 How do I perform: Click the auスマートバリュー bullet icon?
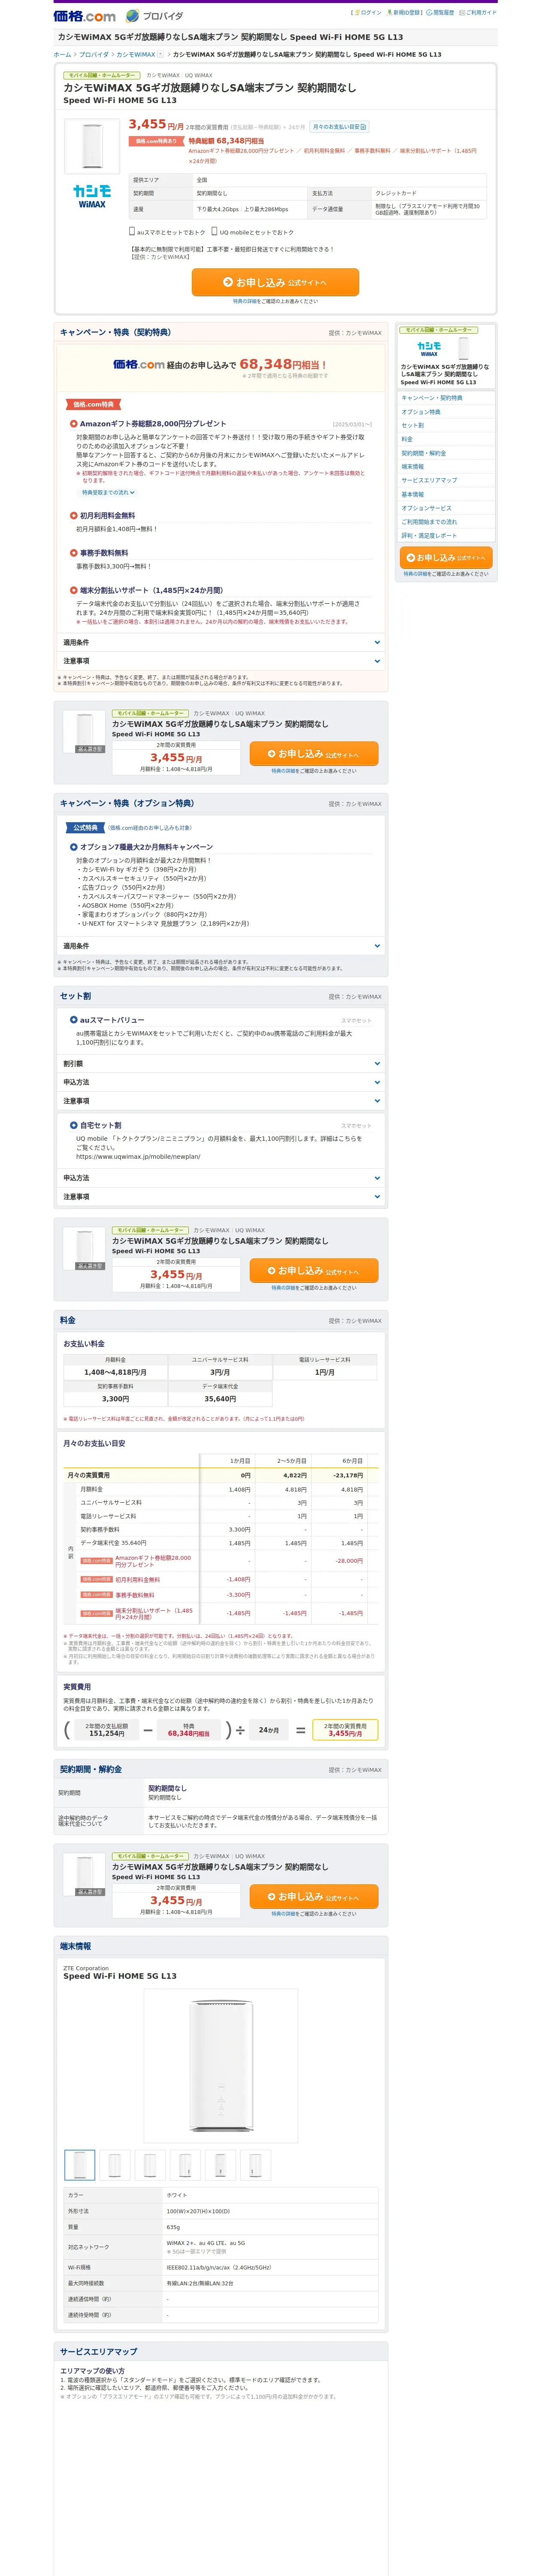[x=74, y=1020]
